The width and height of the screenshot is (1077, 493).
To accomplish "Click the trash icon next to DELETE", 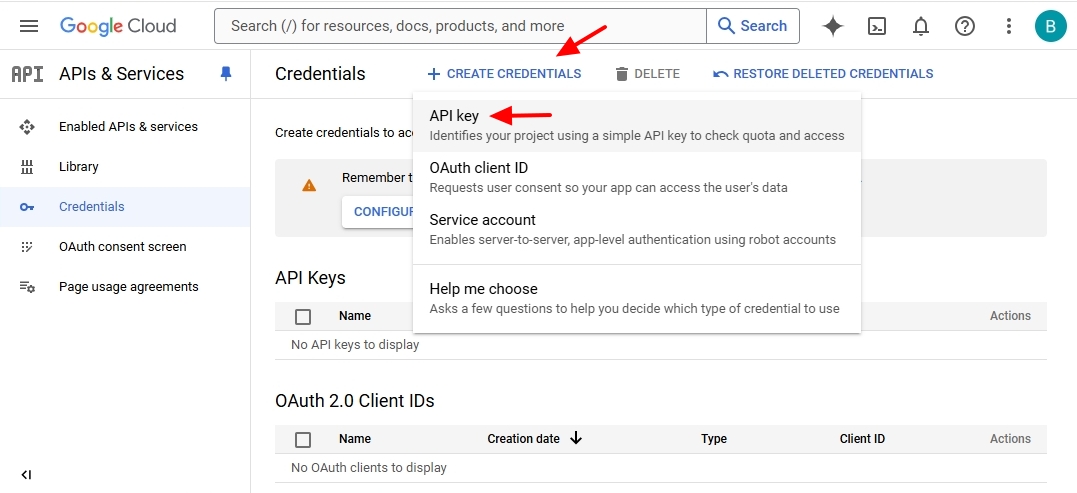I will (x=622, y=73).
